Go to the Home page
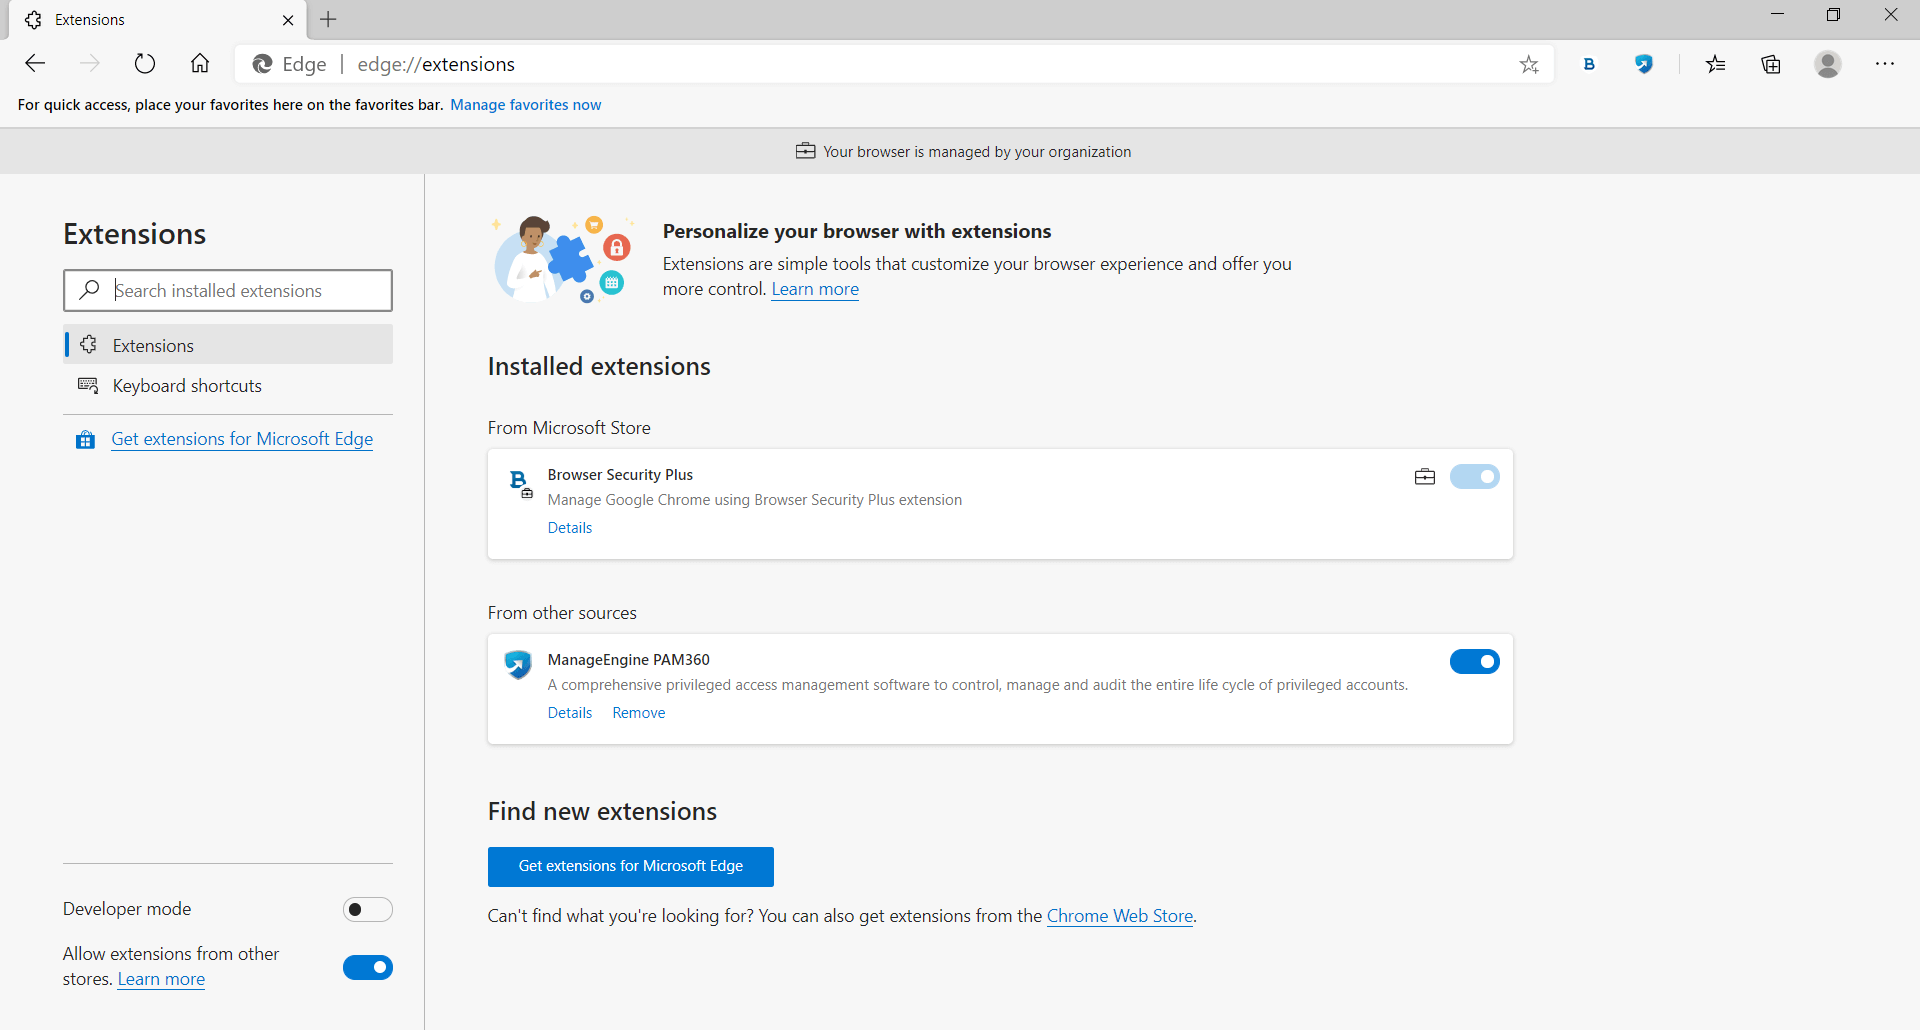This screenshot has height=1030, width=1920. (x=200, y=64)
